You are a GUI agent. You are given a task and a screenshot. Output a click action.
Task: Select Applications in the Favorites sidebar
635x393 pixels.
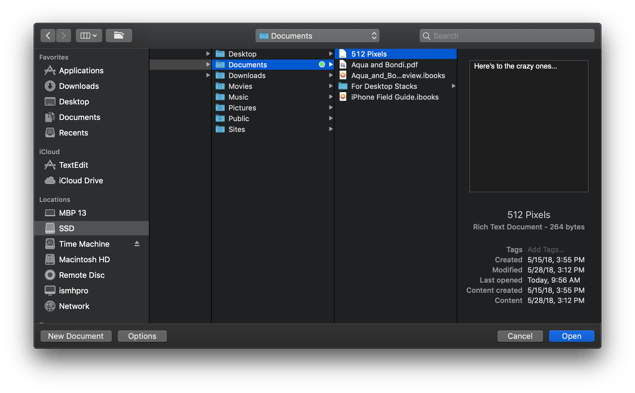[x=92, y=70]
